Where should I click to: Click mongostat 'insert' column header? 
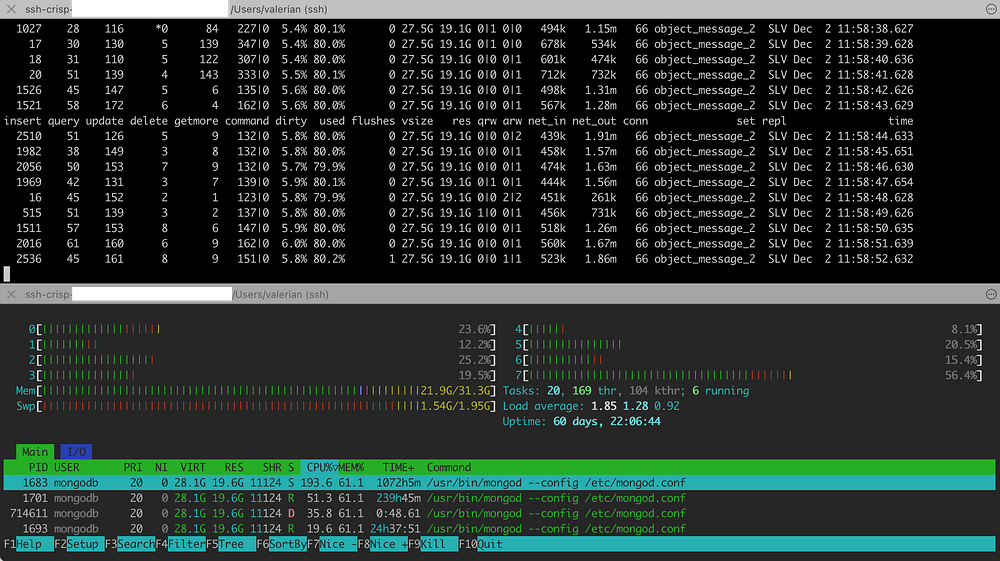(22, 120)
